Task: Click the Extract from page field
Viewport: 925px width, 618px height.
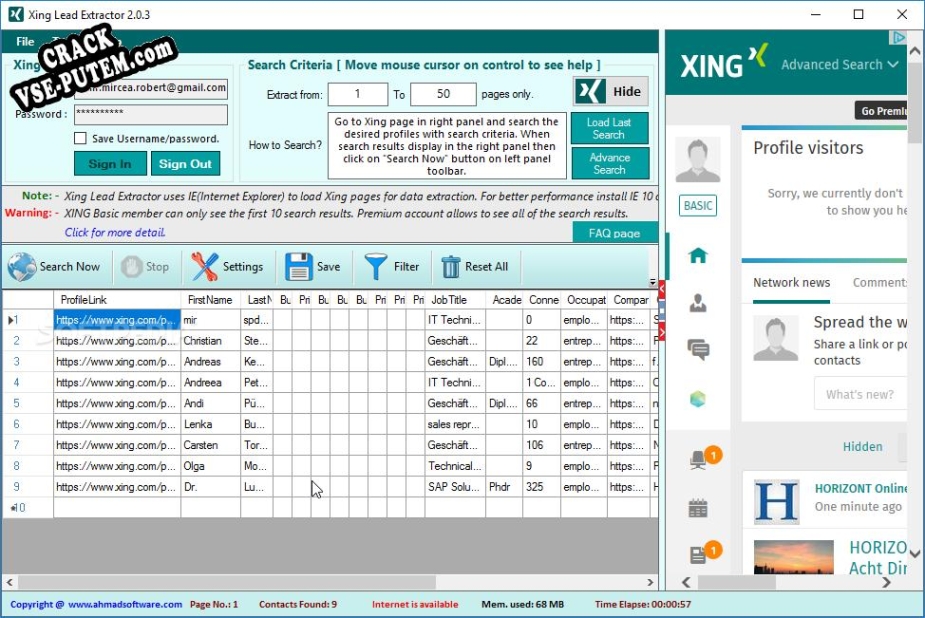Action: [x=357, y=94]
